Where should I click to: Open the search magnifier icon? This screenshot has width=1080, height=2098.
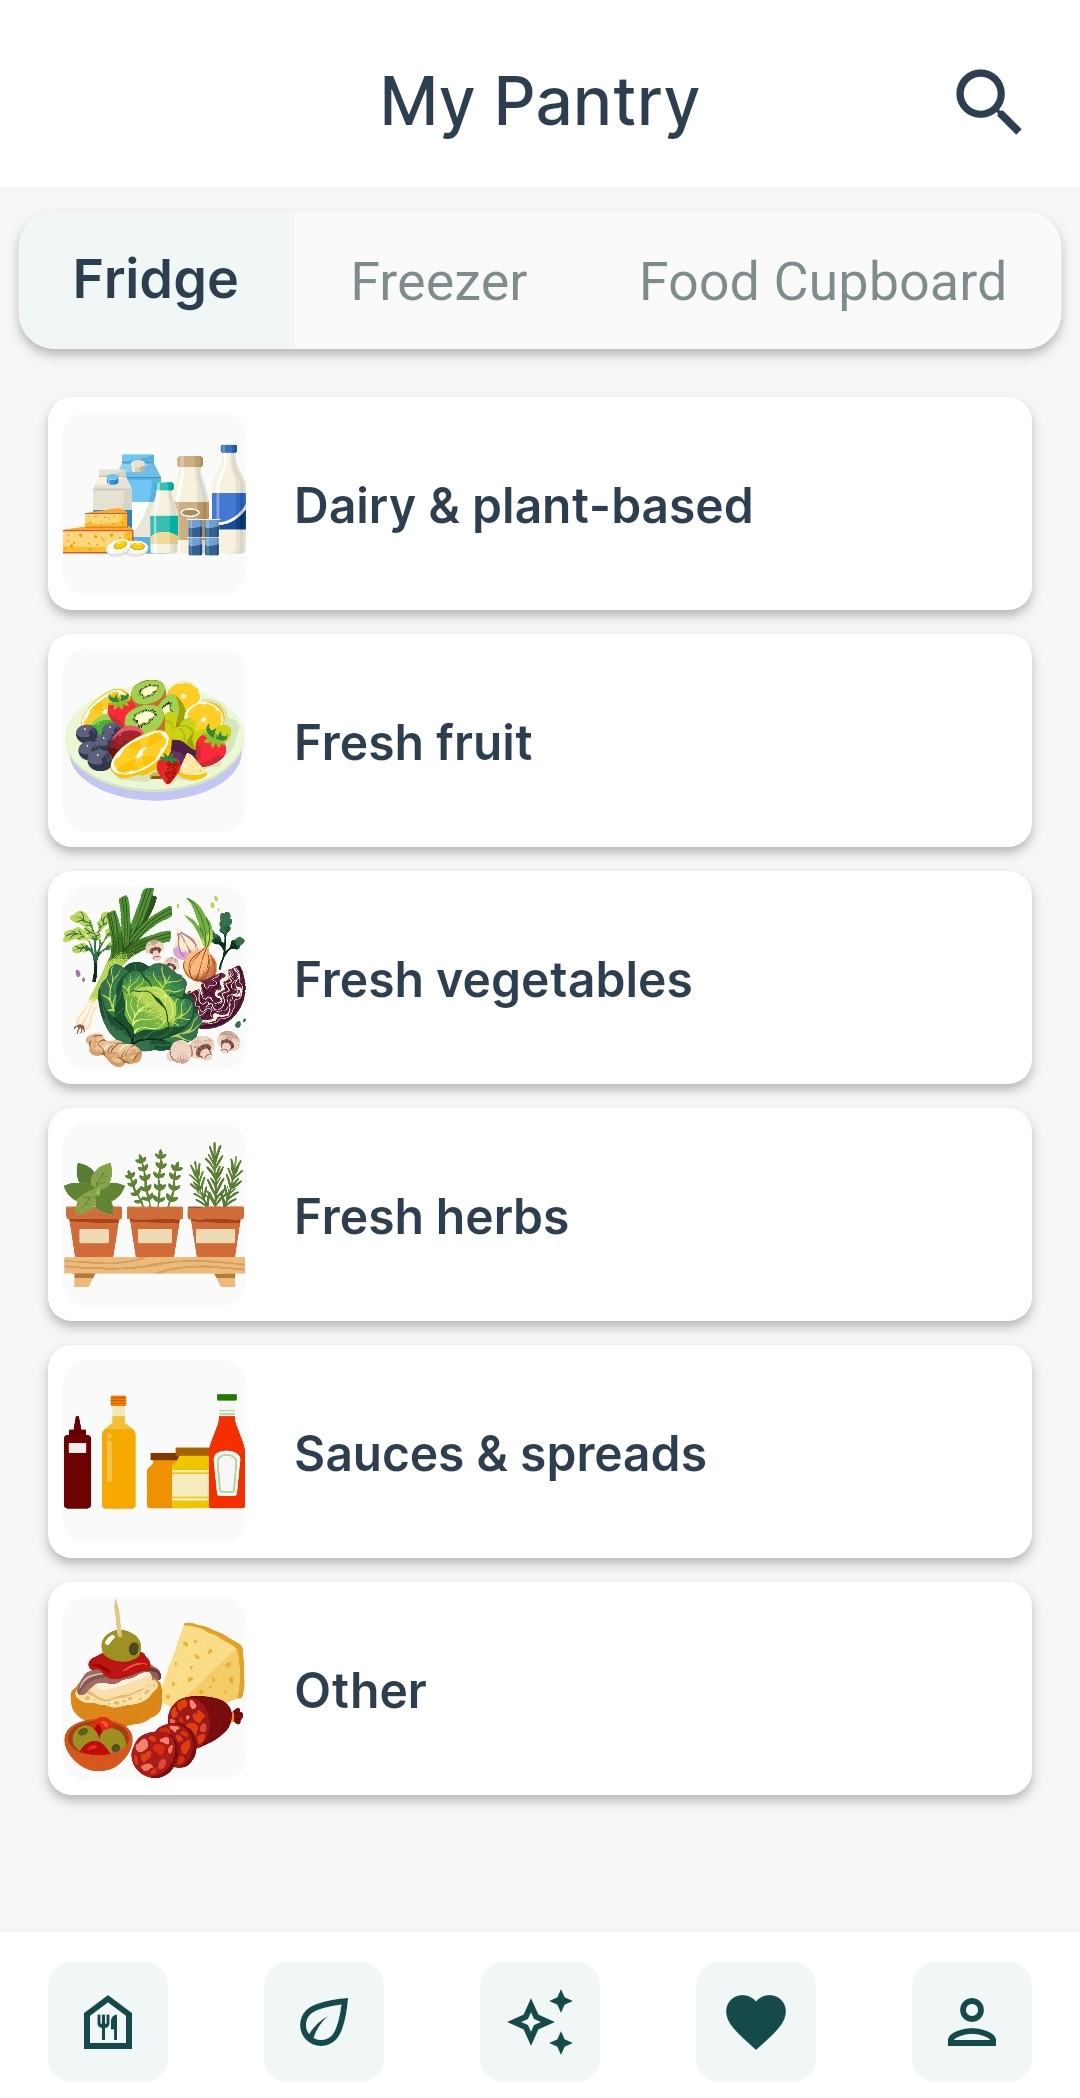[x=988, y=101]
